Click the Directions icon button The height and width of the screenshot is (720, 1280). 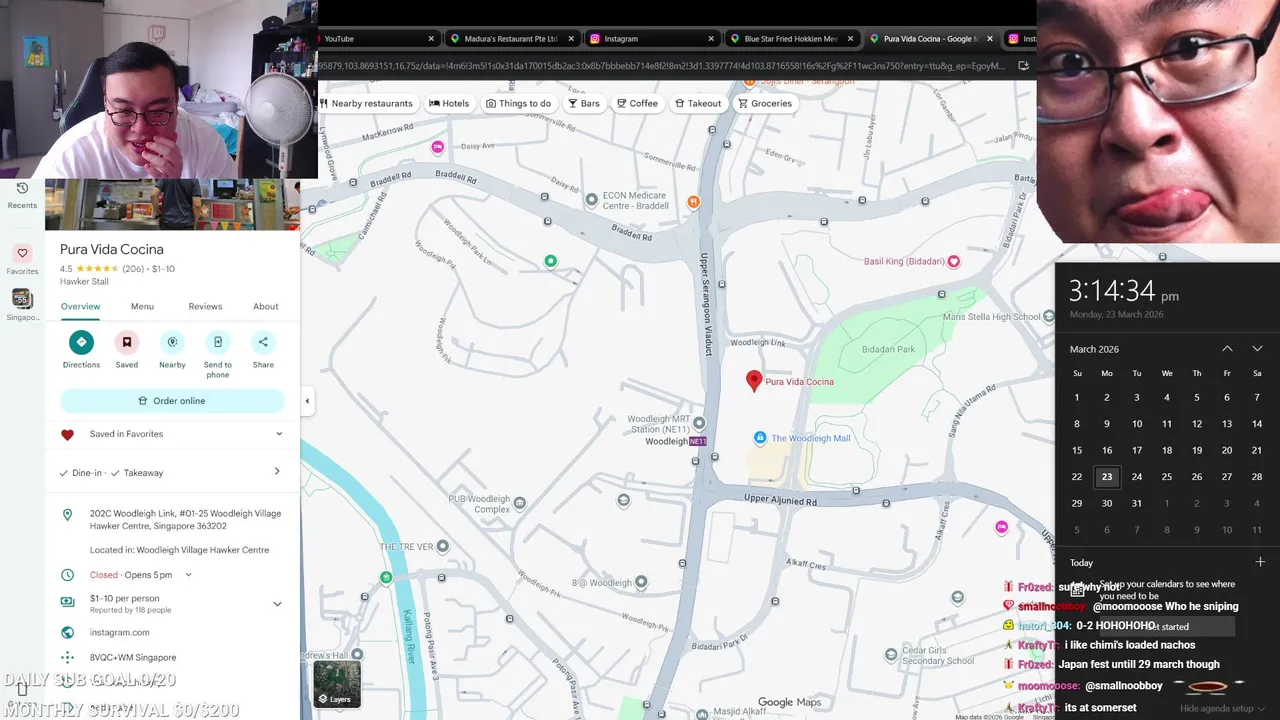(x=81, y=342)
